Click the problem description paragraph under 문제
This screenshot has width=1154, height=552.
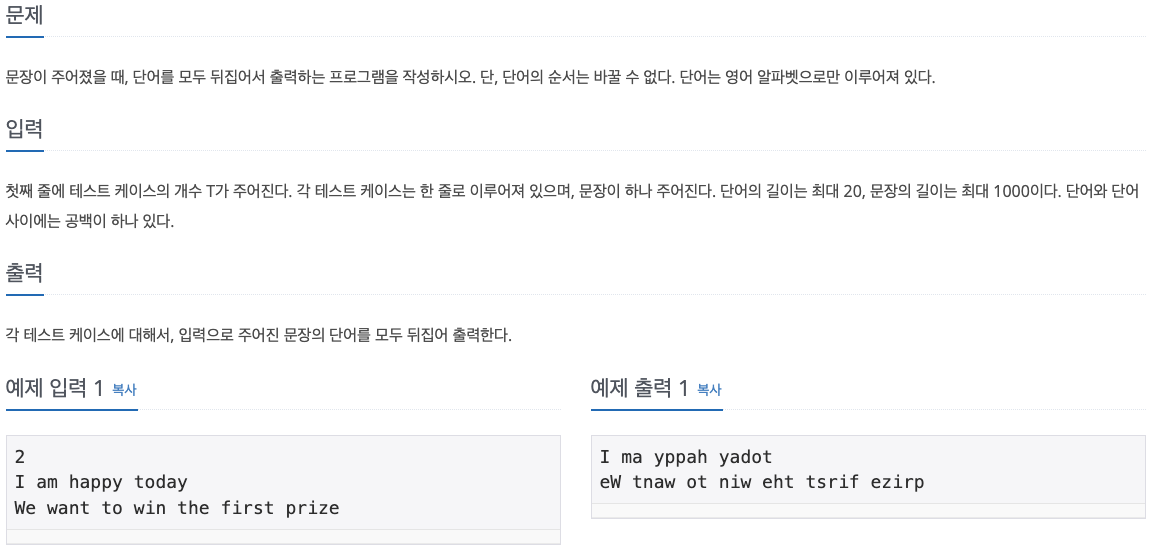[x=470, y=78]
